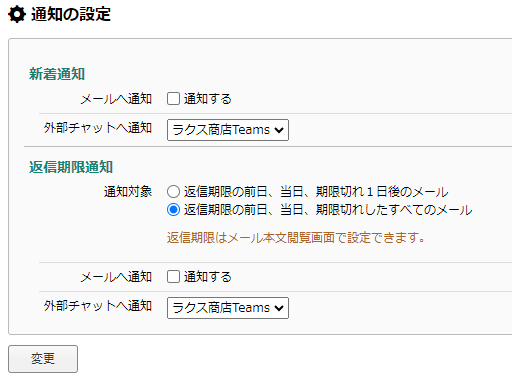Click the 返信期限通知 section heading
The image size is (512, 387).
[x=71, y=167]
